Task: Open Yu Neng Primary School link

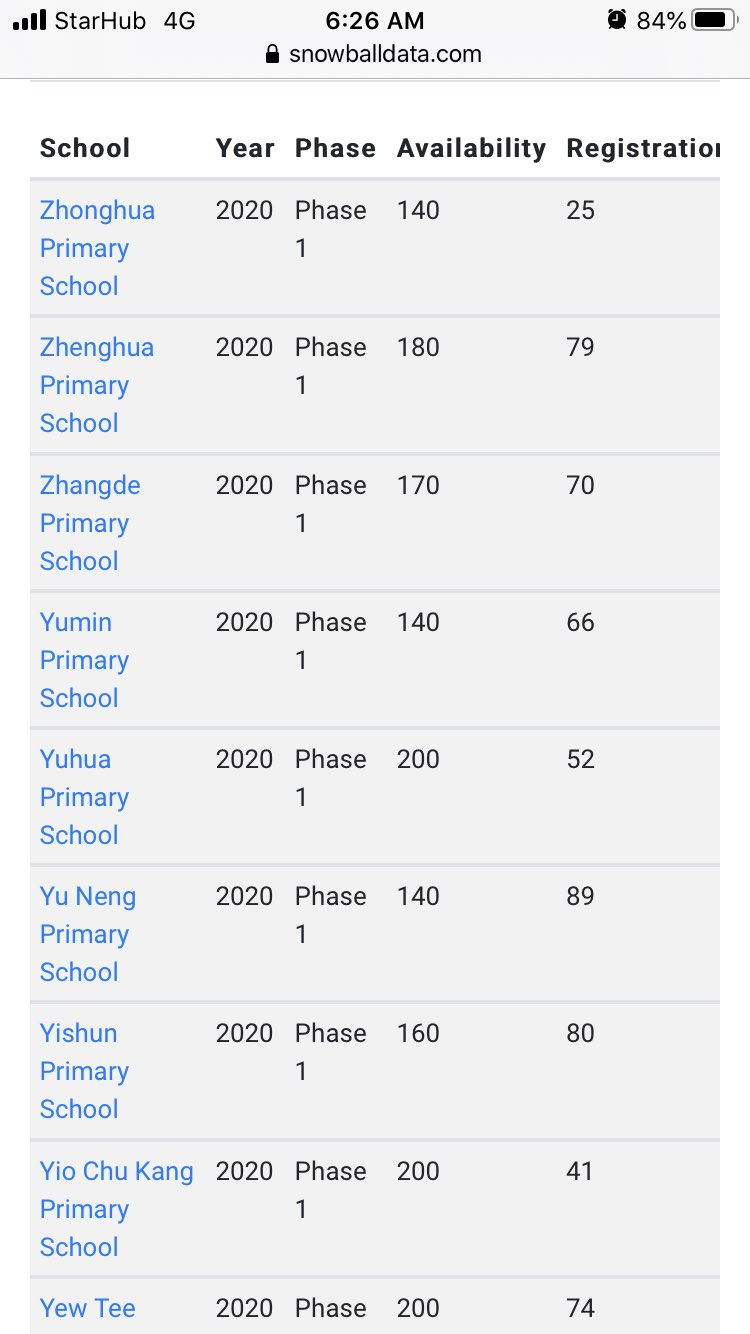Action: point(87,934)
